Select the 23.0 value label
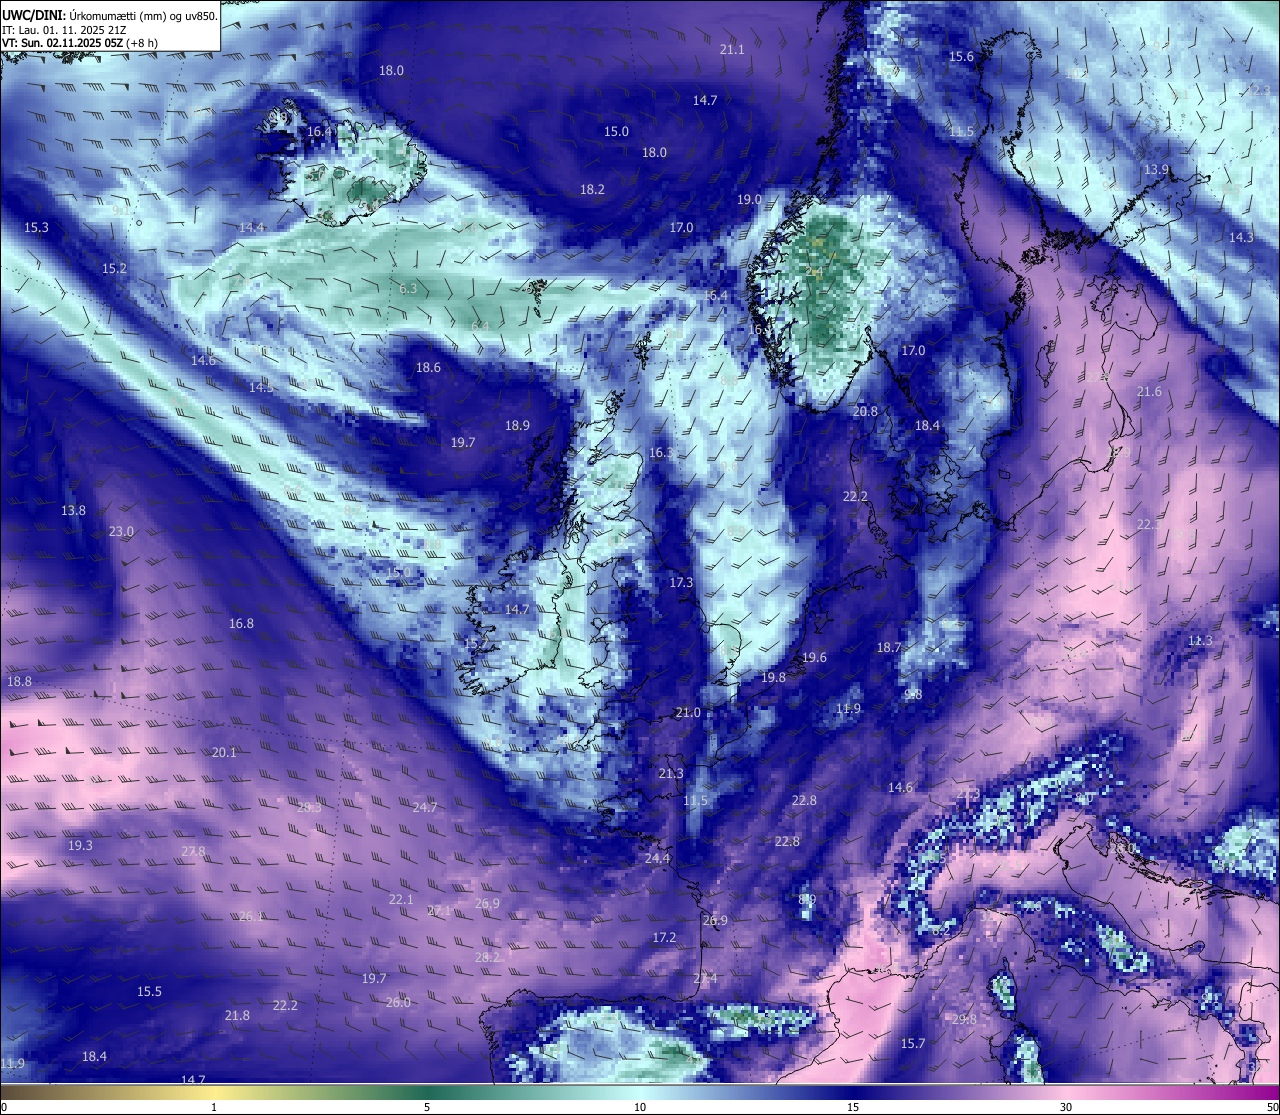 [x=121, y=531]
